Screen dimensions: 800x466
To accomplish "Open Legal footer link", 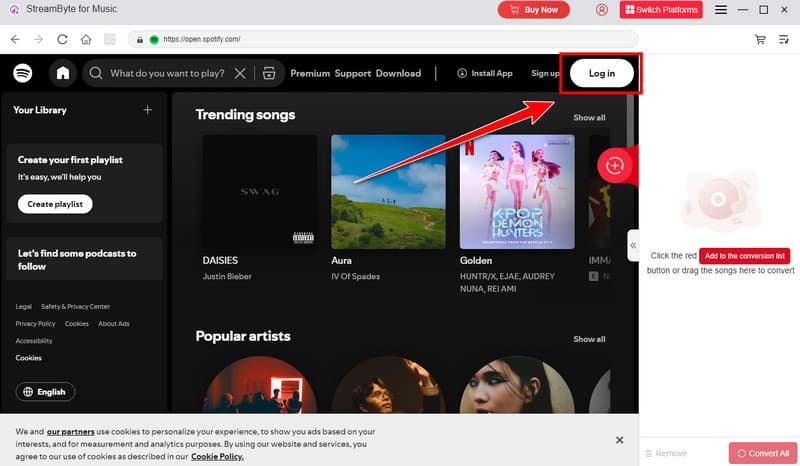I will pos(23,306).
